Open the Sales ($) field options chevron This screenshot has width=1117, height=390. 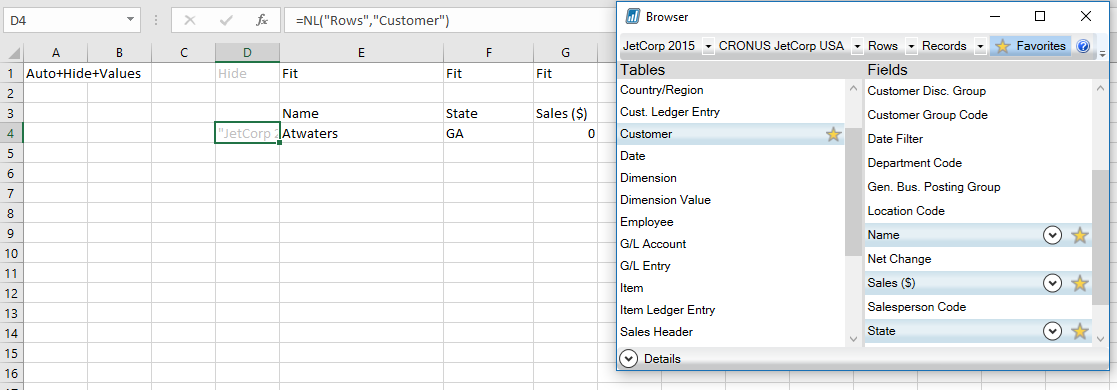1052,283
